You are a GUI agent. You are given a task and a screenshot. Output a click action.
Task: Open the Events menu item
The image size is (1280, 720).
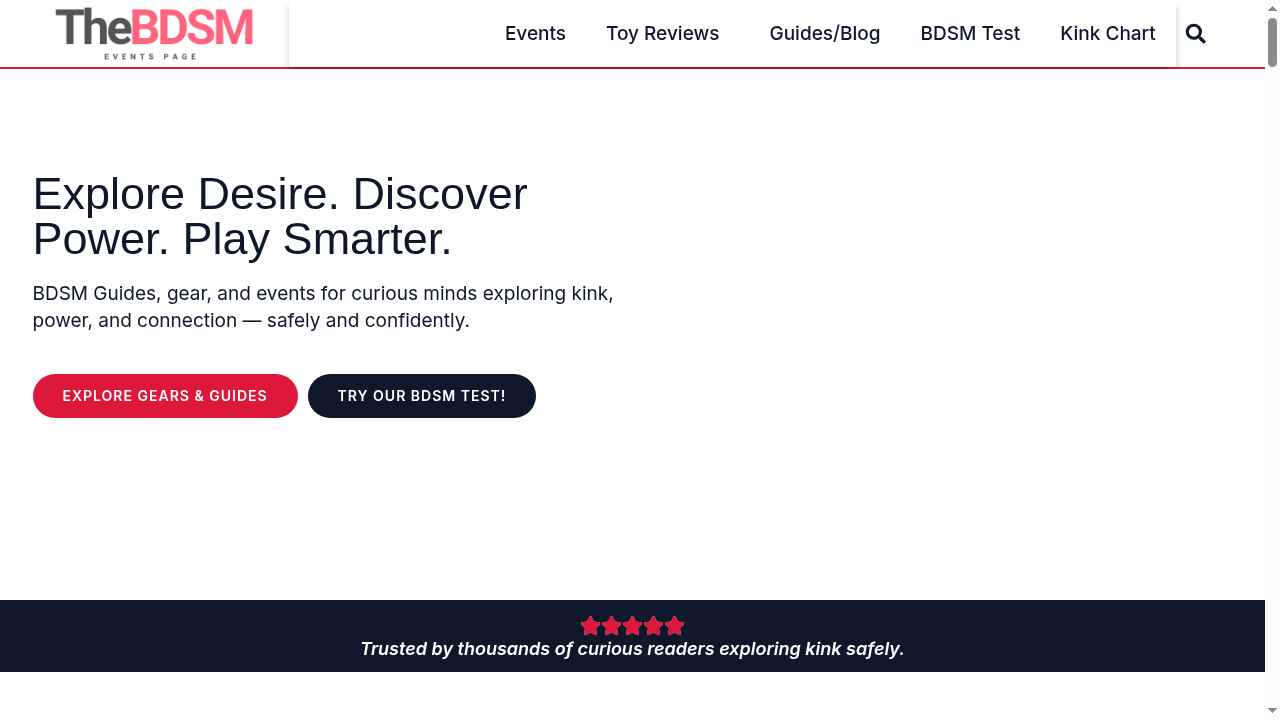point(535,34)
